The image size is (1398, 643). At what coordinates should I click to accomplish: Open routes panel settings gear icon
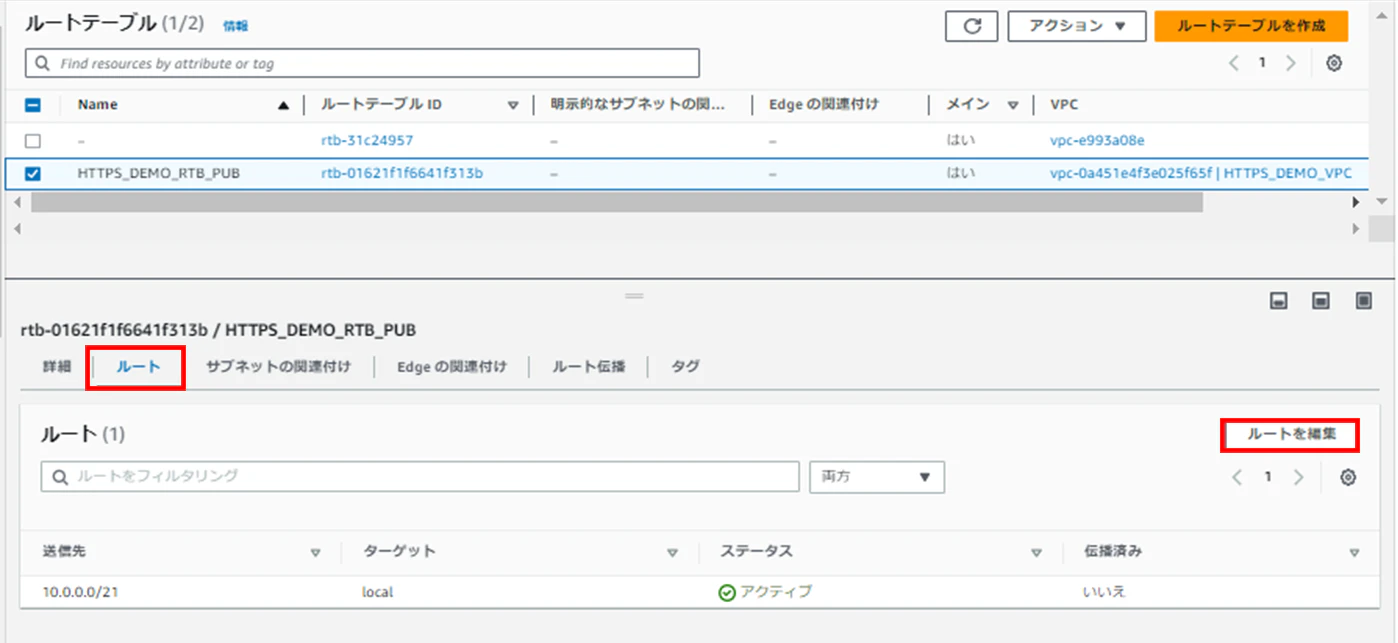(x=1347, y=477)
